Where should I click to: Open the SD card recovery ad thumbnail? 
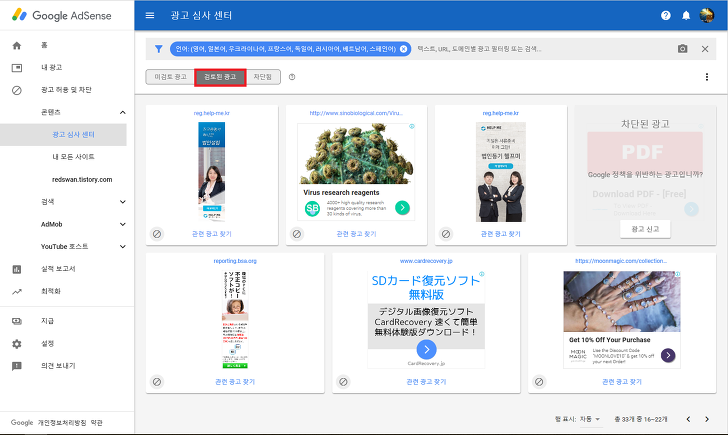coord(426,320)
